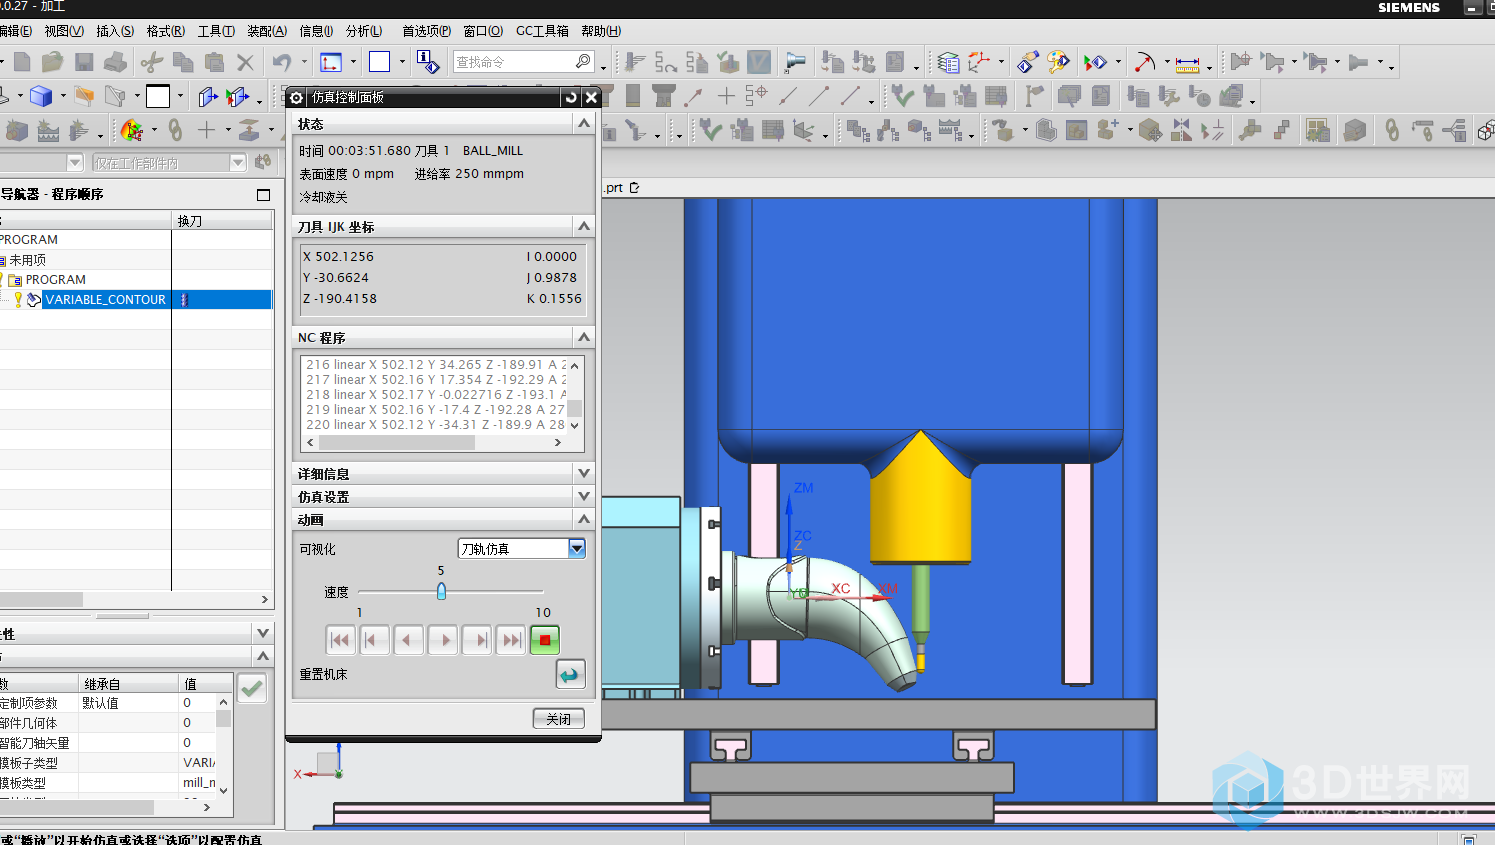Click the information window icon
The width and height of the screenshot is (1495, 845).
click(x=428, y=62)
